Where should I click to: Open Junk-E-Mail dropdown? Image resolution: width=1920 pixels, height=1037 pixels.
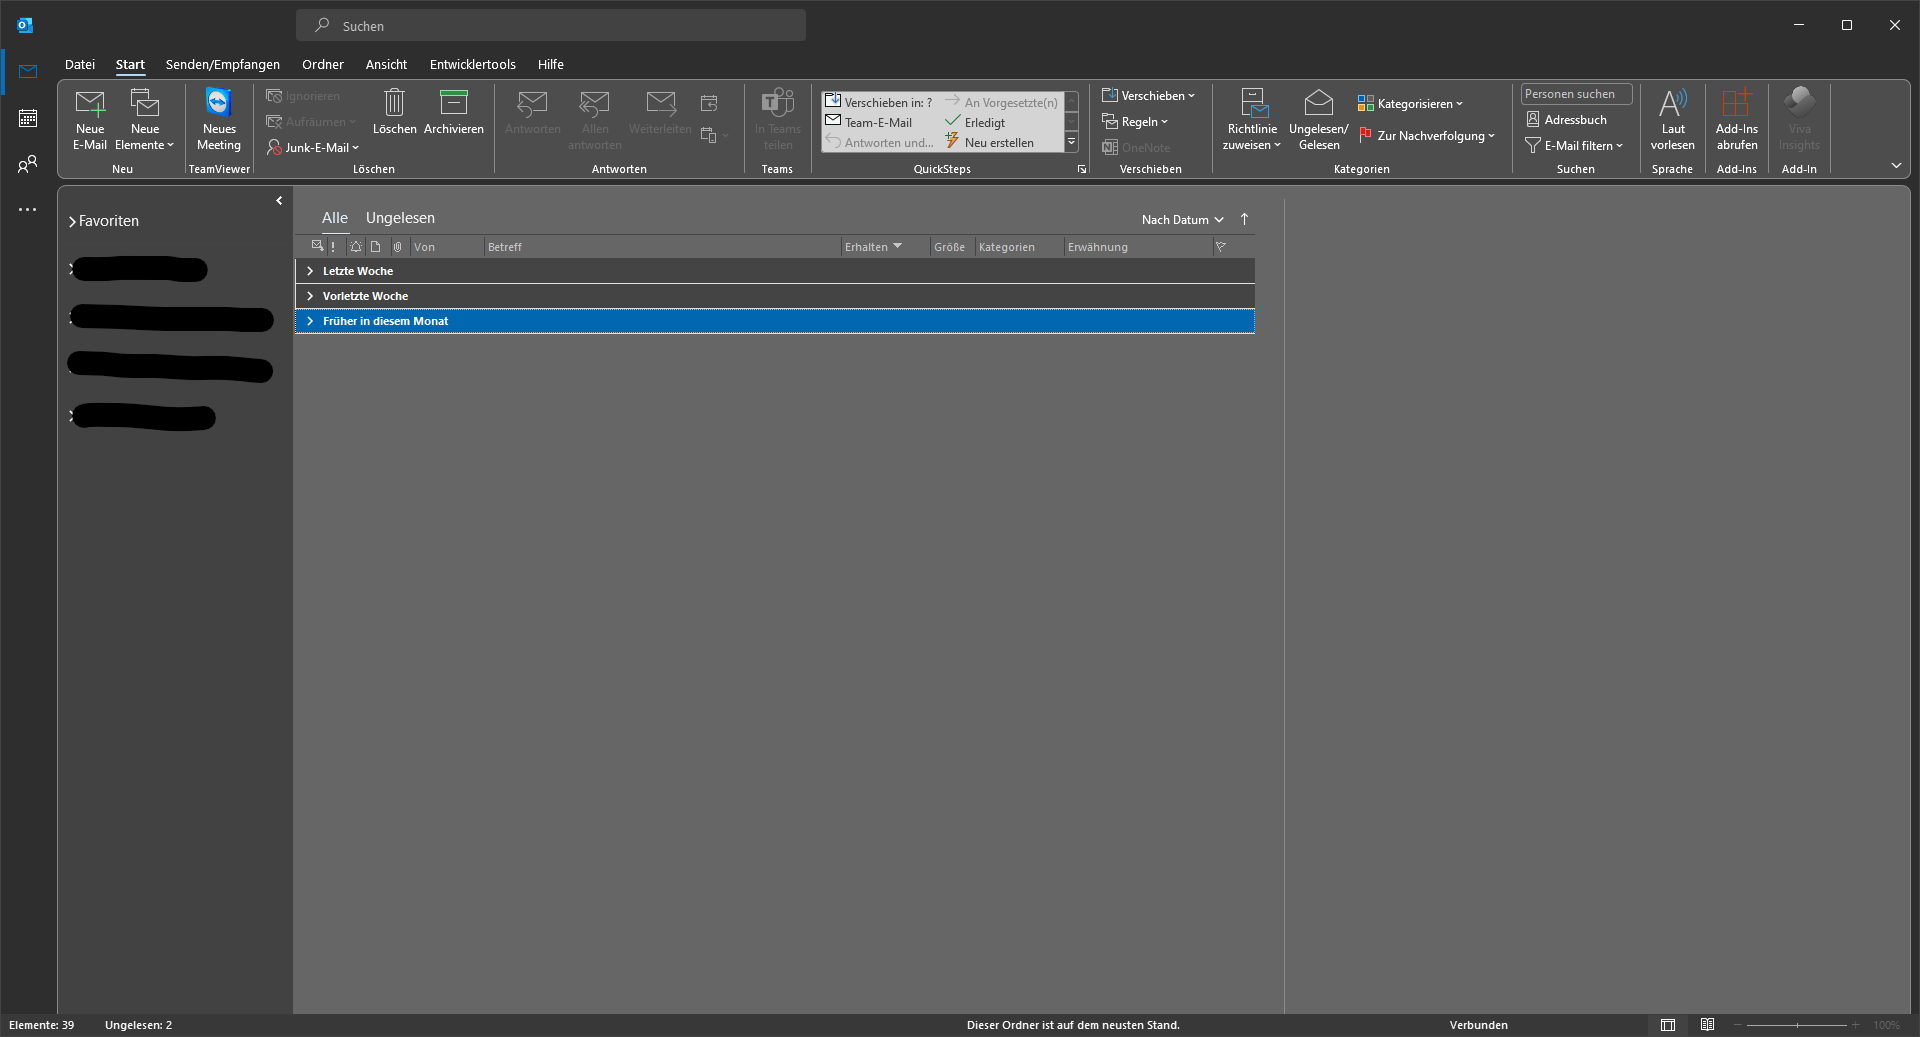click(x=313, y=147)
